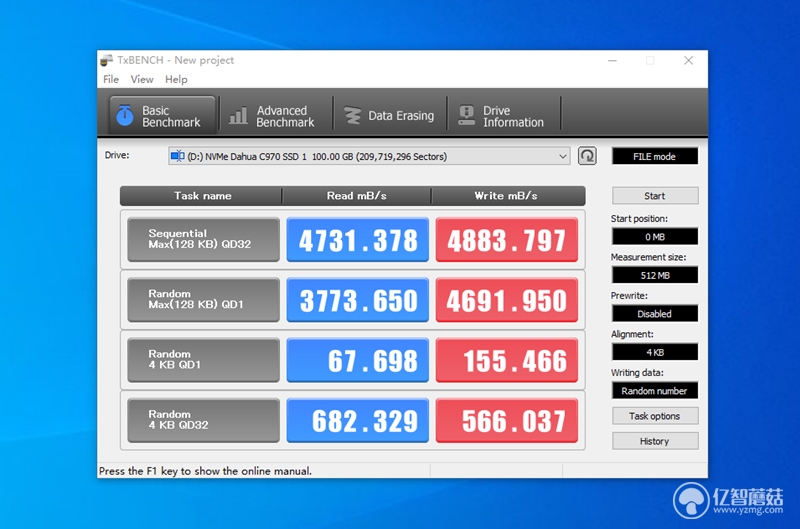Change Alignment 4 KB setting
This screenshot has width=800, height=529.
point(655,352)
